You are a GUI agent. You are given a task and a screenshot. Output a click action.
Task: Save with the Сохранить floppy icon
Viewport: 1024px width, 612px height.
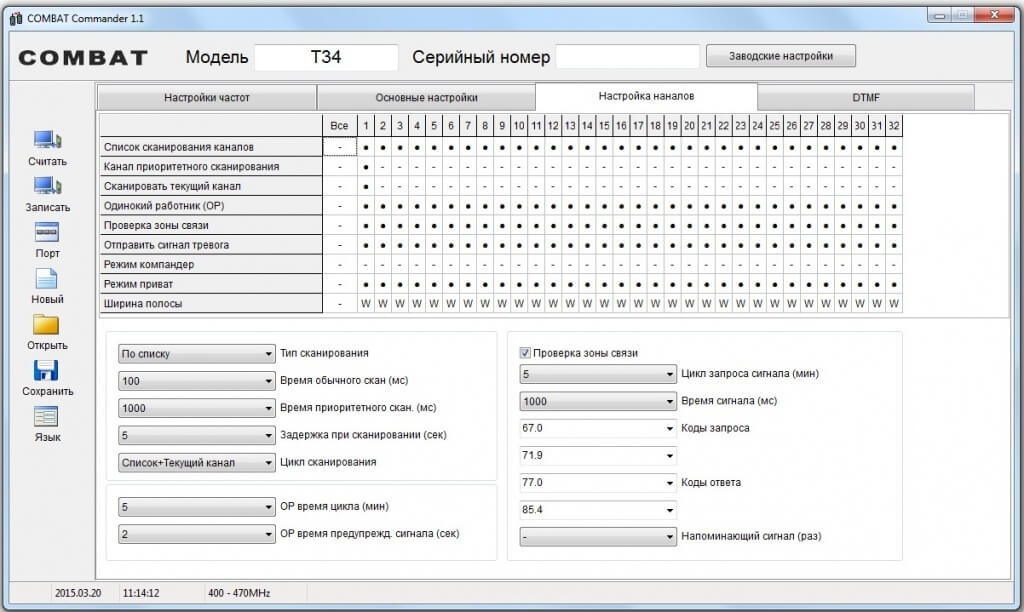coord(46,370)
